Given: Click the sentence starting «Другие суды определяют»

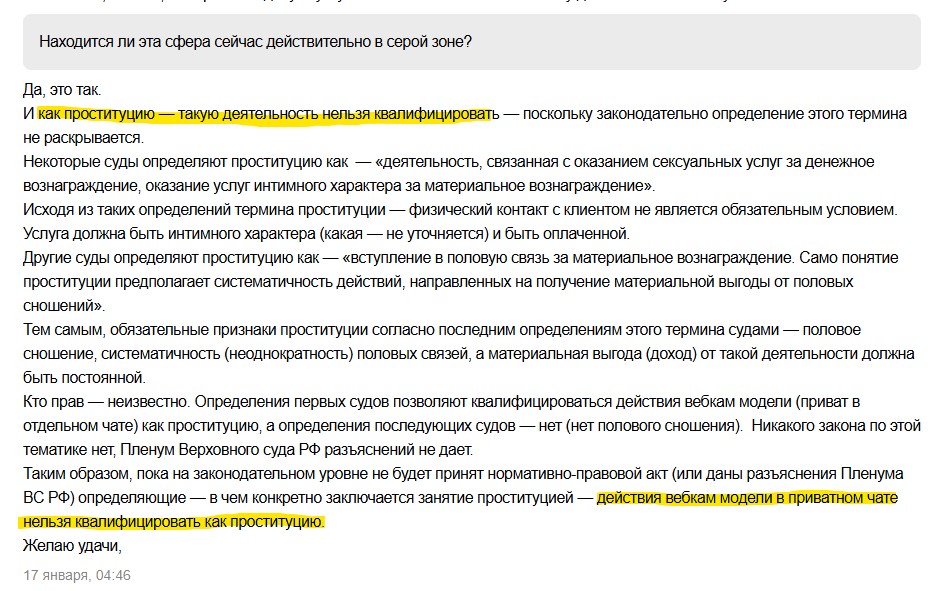Looking at the screenshot, I should [x=461, y=282].
